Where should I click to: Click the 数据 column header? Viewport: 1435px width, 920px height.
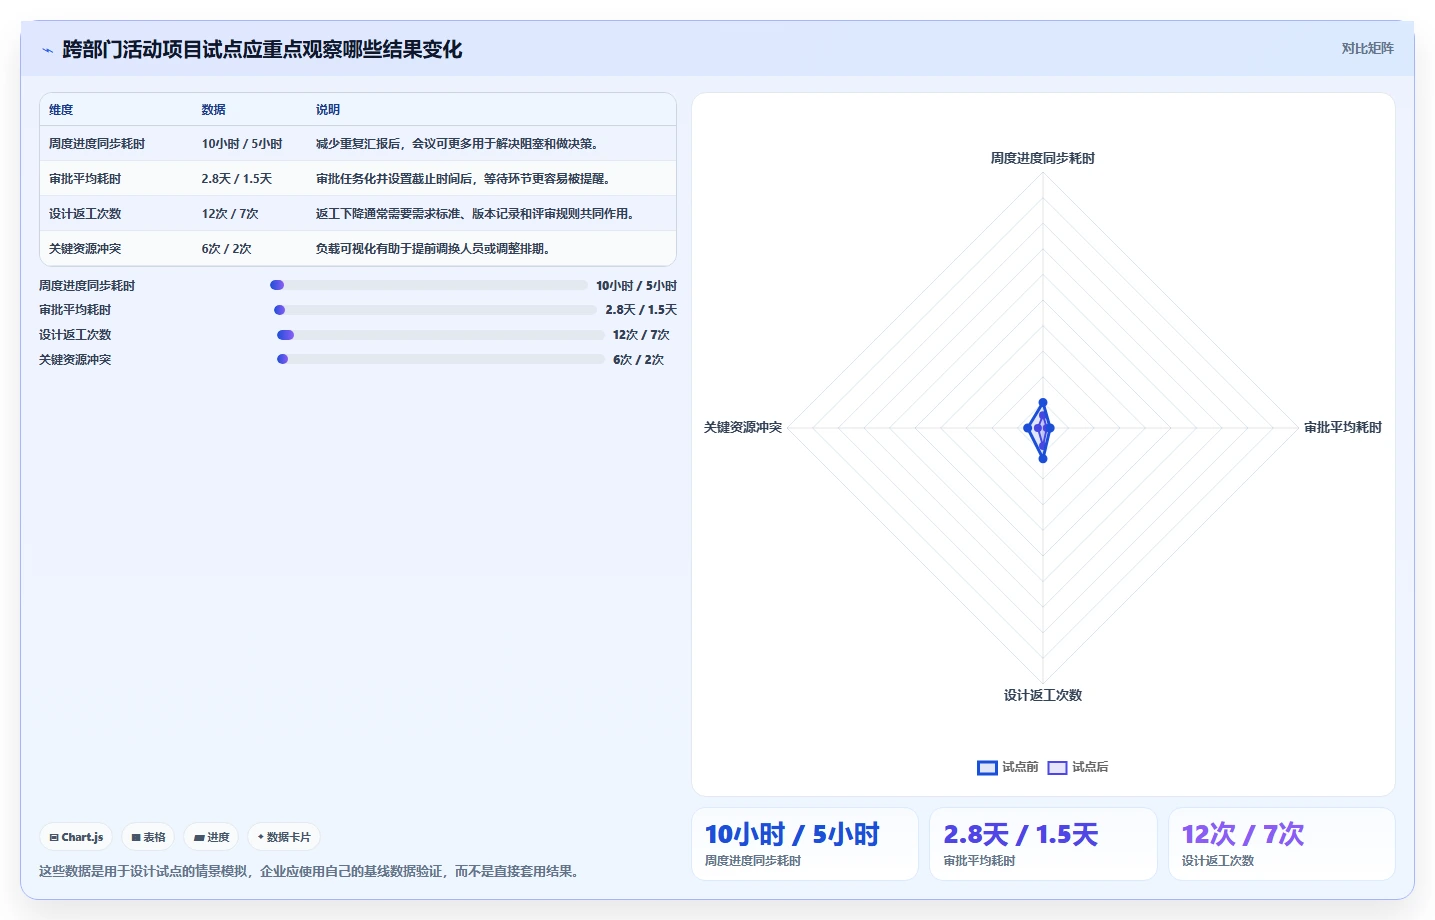[213, 110]
